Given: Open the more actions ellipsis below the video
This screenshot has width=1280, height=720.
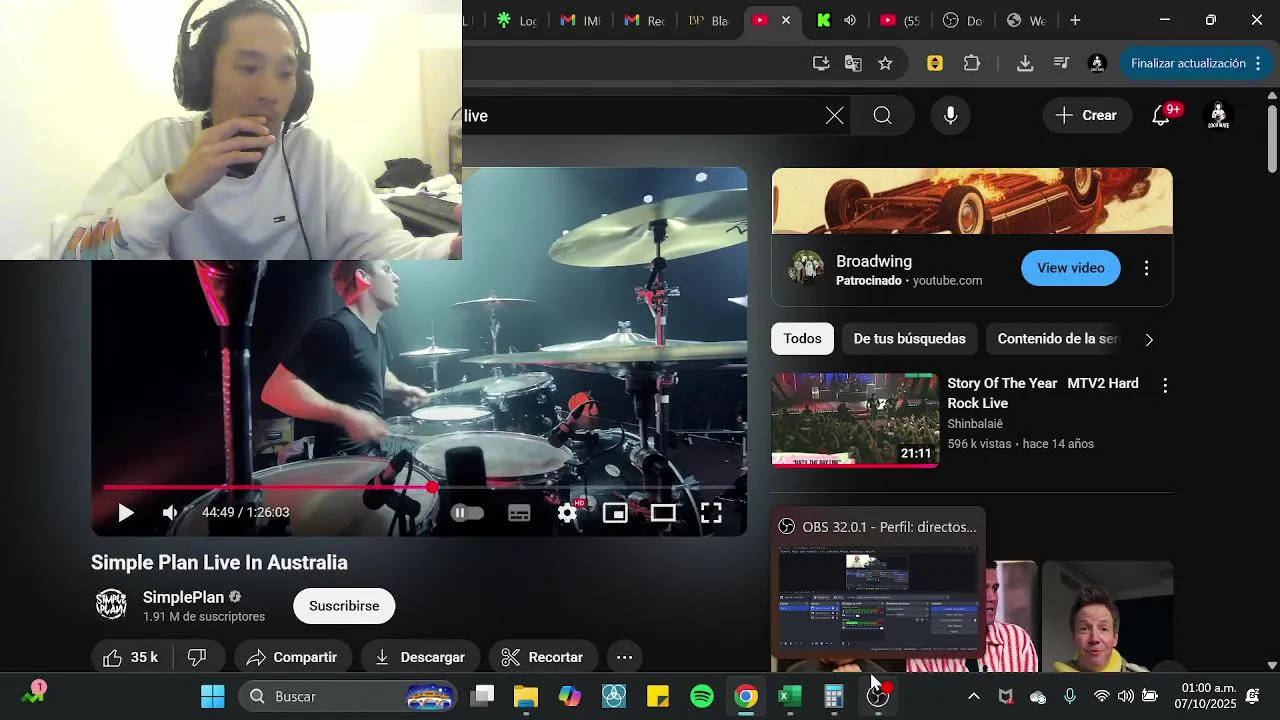Looking at the screenshot, I should (x=624, y=657).
